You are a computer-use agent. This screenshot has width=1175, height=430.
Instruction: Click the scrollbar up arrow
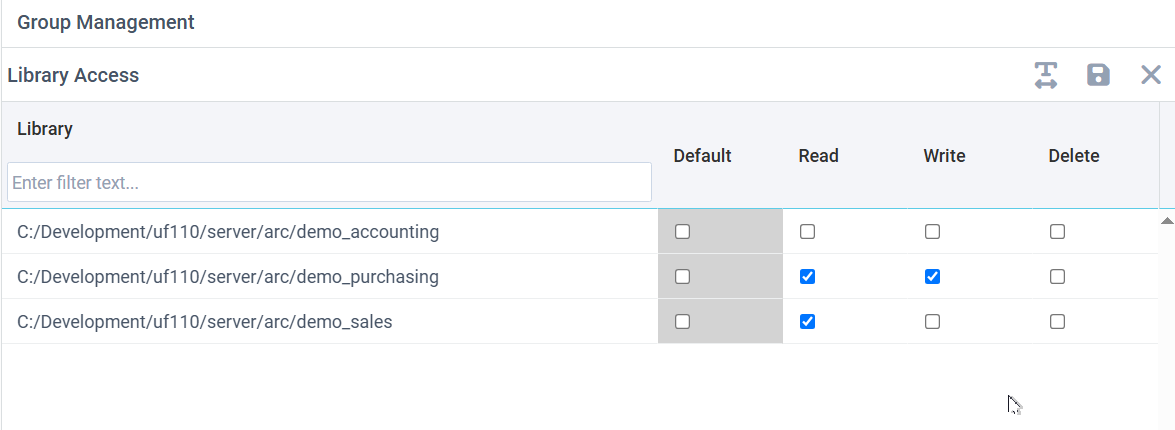pos(1167,221)
